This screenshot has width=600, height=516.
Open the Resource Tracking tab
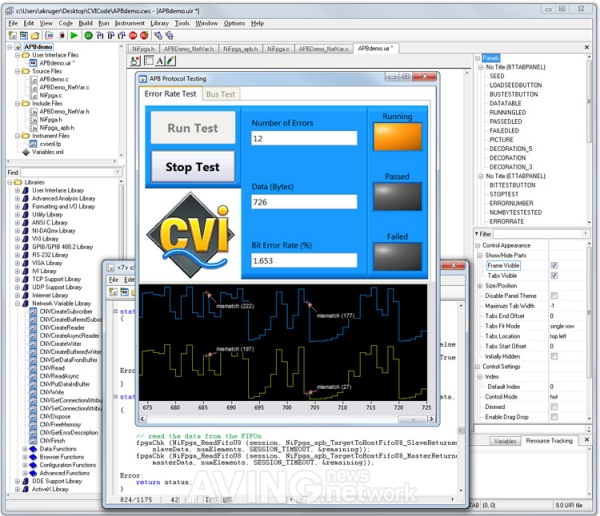549,441
